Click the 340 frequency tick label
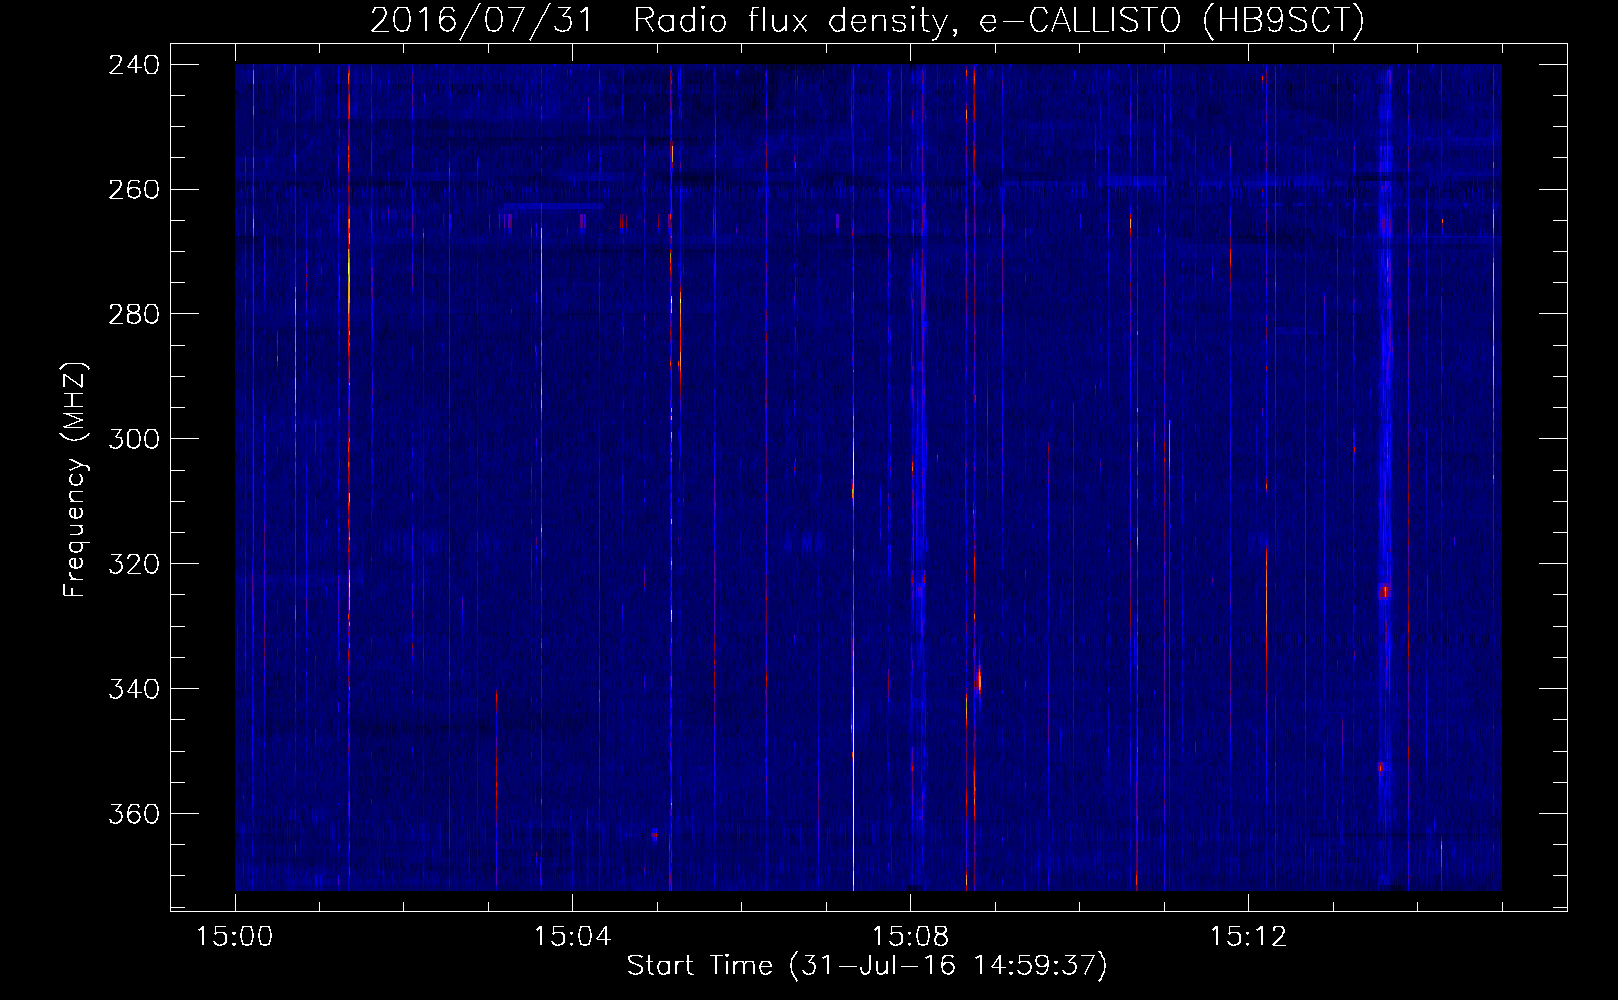Viewport: 1618px width, 1000px height. tap(133, 690)
